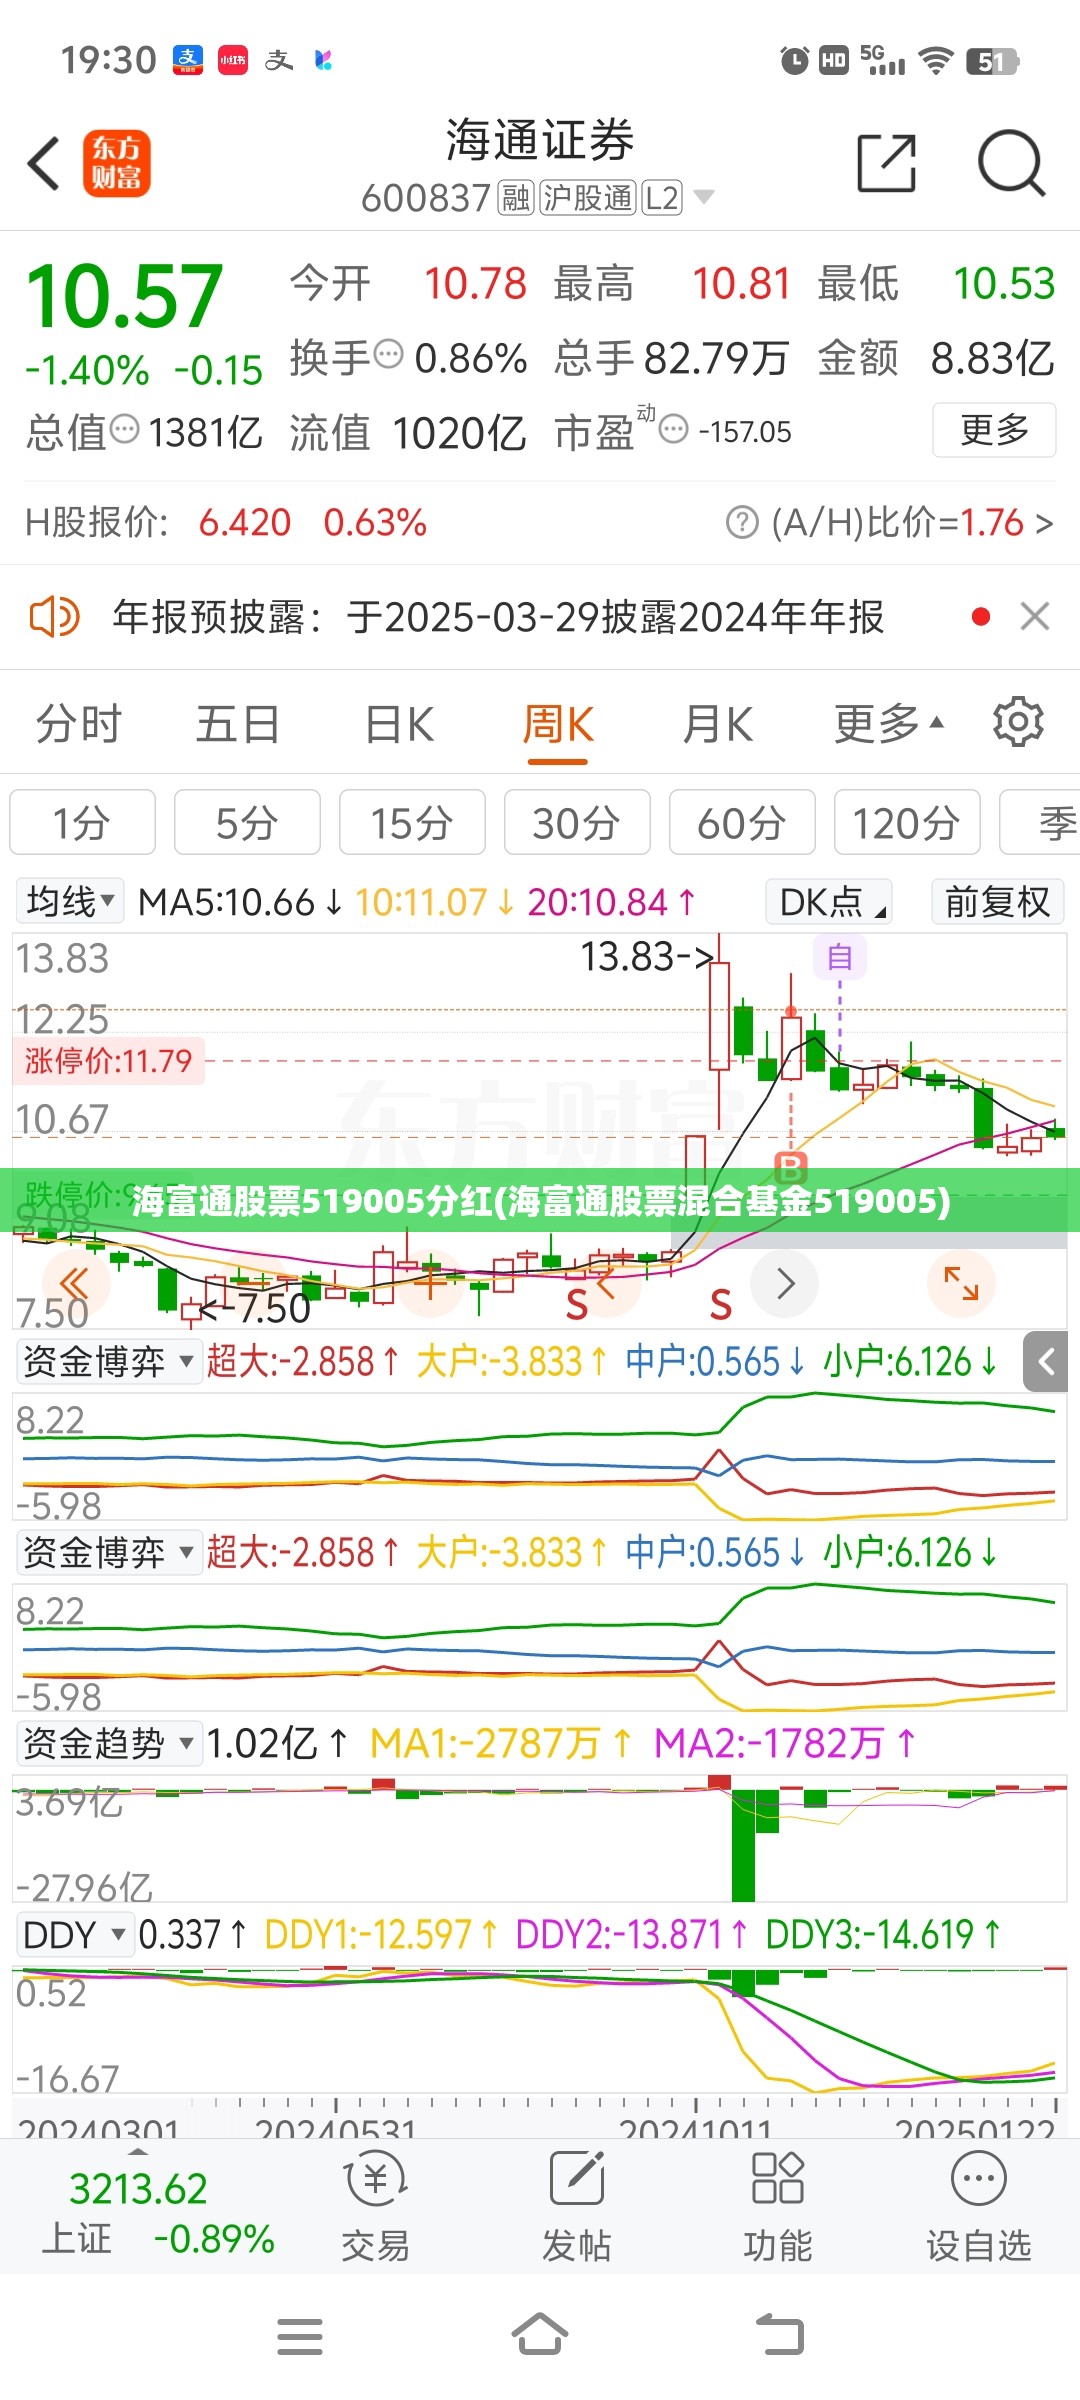This screenshot has width=1080, height=2400.
Task: Tap the red dot beside announcement
Action: point(981,616)
